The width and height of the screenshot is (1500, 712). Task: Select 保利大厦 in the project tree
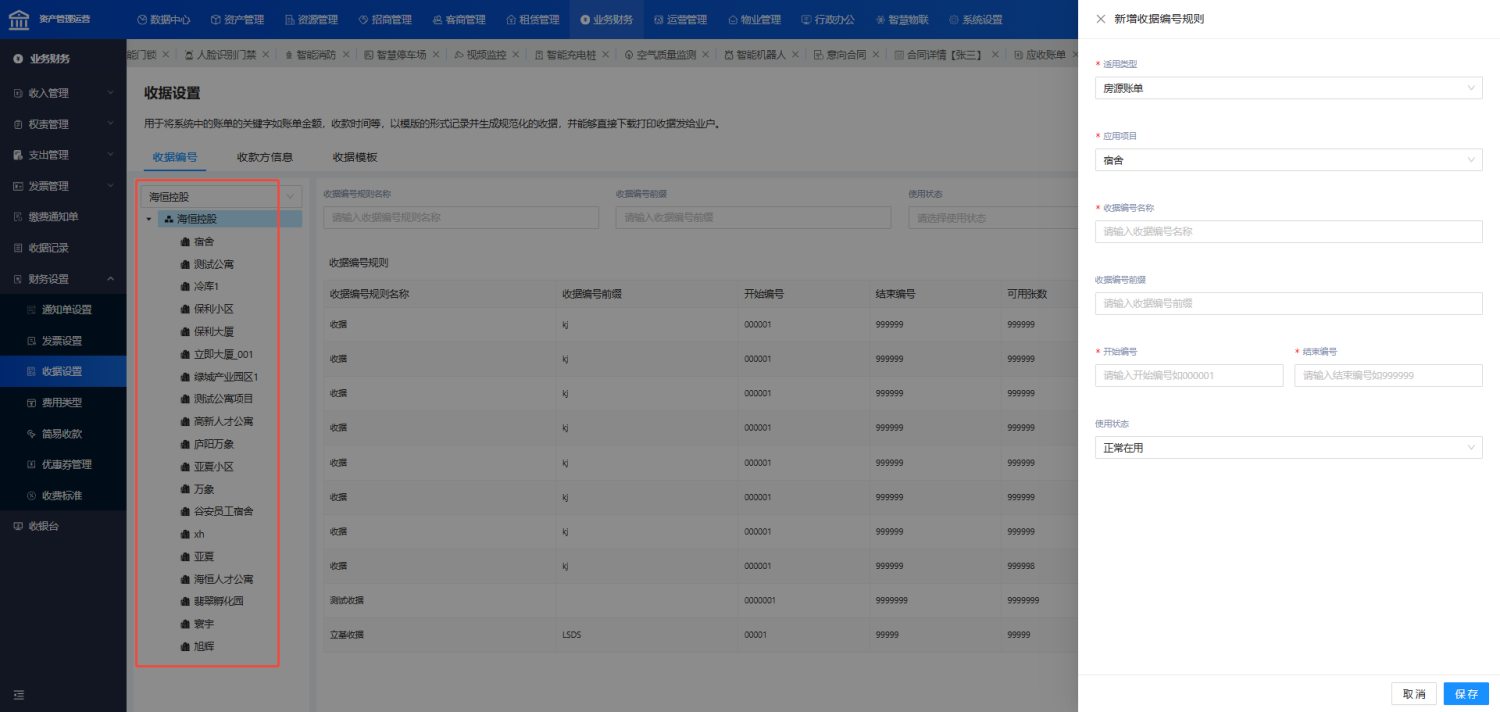coord(213,332)
